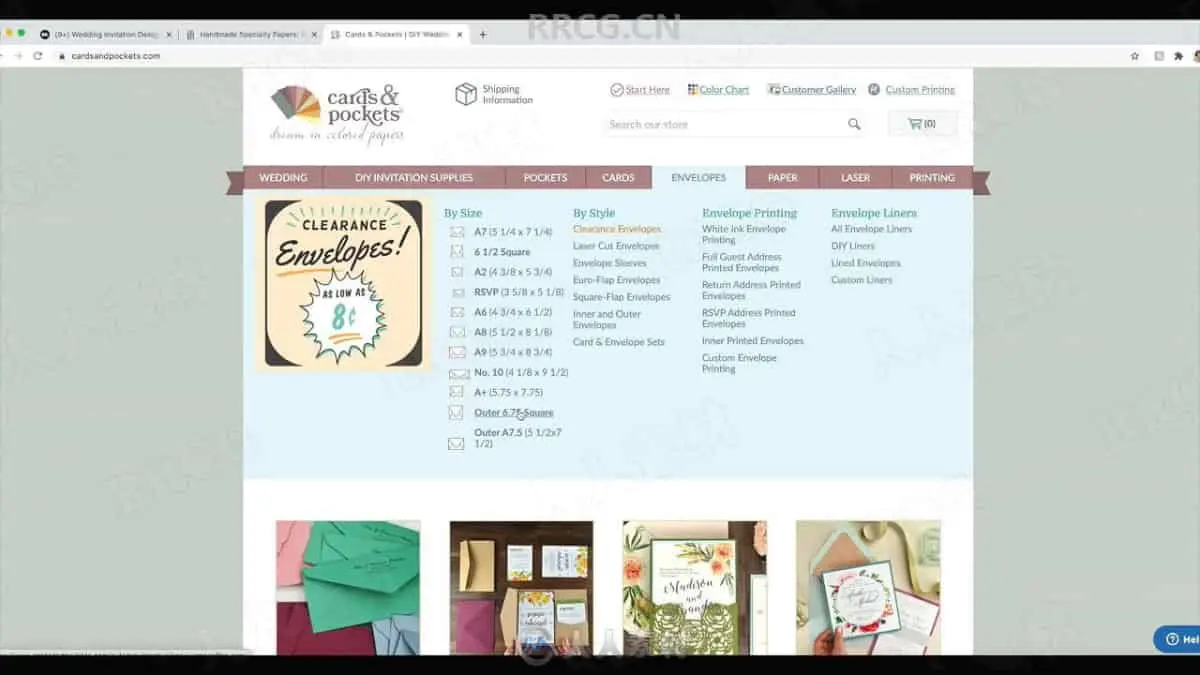Open the ENVELOPES menu
Image resolution: width=1200 pixels, height=675 pixels.
699,178
